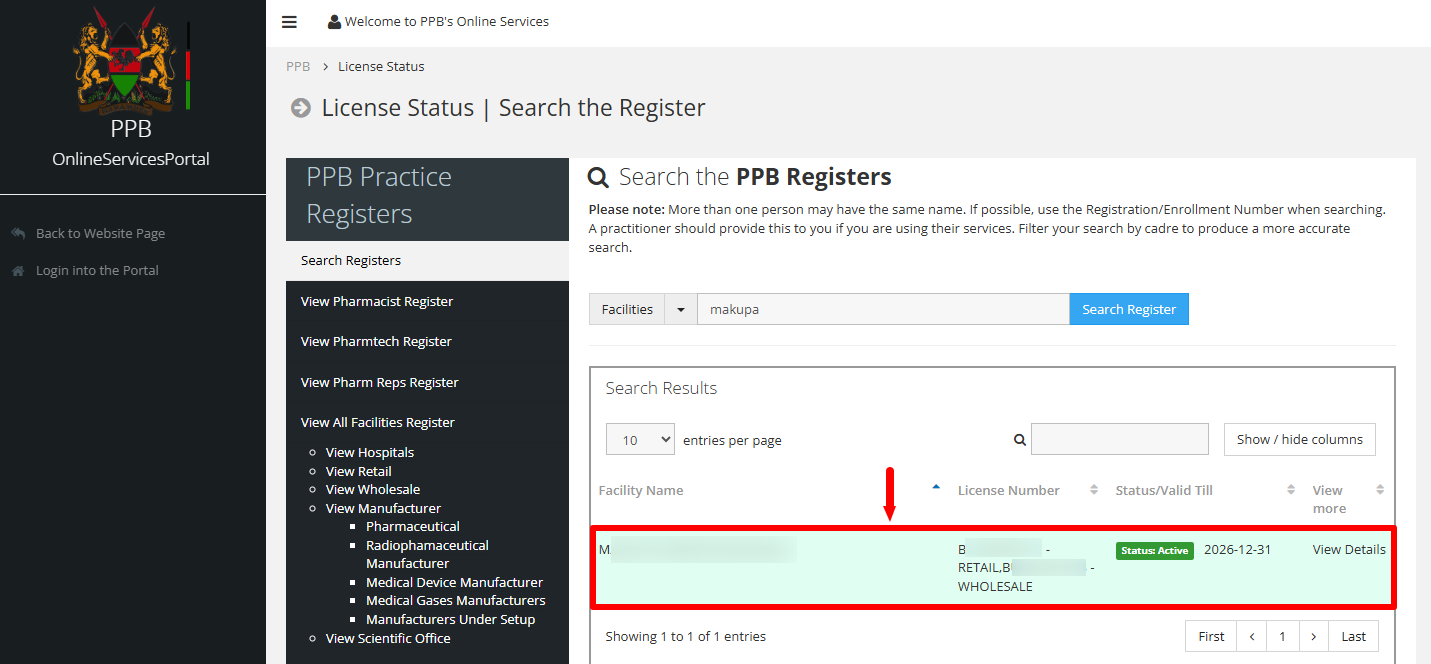Open View Manufacturer link
1431x664 pixels.
point(383,508)
